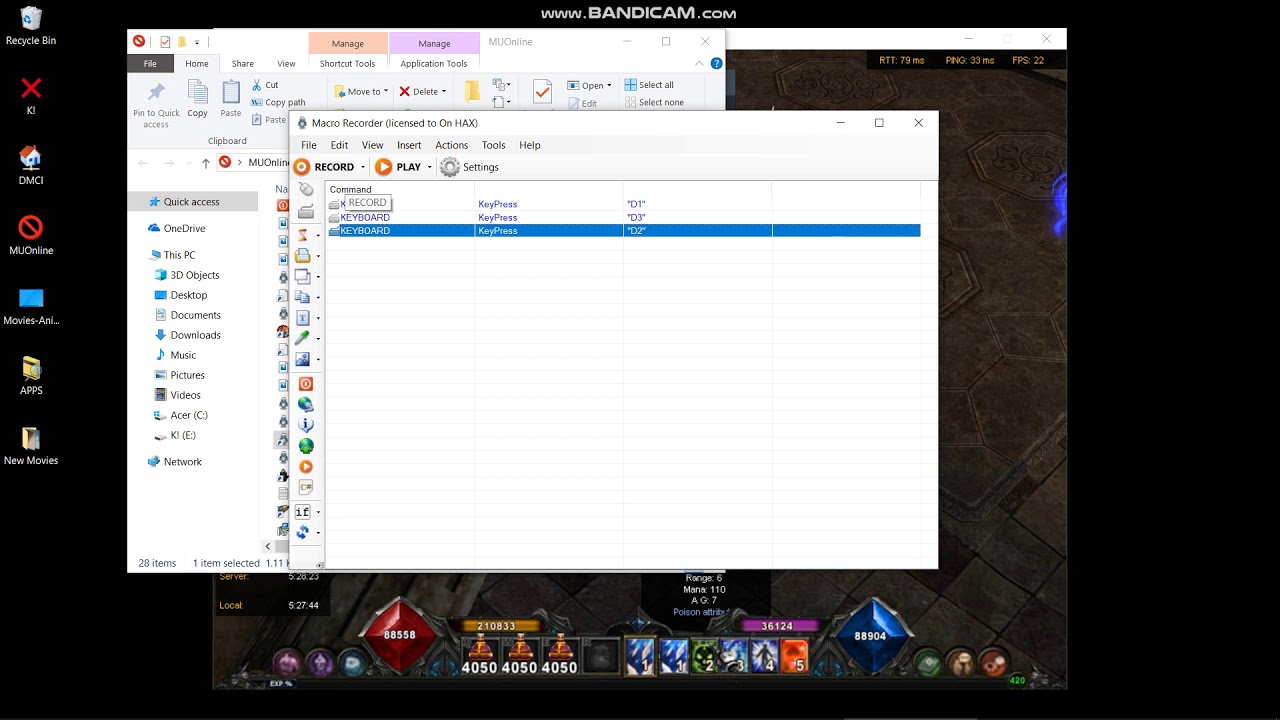
Task: Select the mouse command icon in Macro Recorder sidebar
Action: pyautogui.click(x=306, y=190)
